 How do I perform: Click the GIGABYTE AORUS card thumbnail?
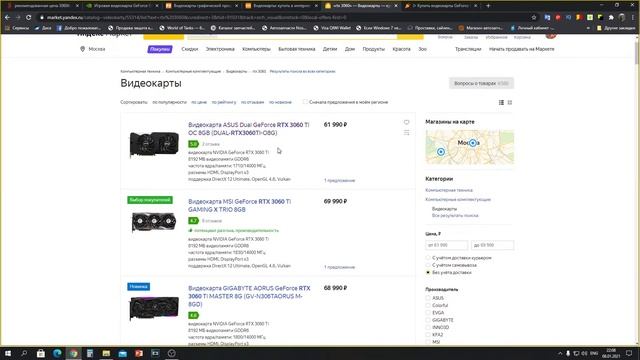pos(154,308)
